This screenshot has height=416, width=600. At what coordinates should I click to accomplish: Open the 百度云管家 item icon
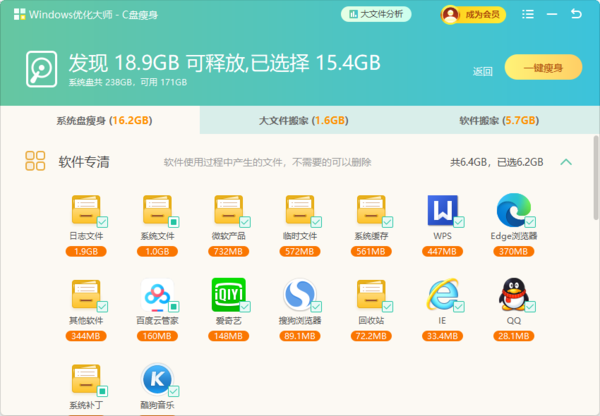click(157, 295)
